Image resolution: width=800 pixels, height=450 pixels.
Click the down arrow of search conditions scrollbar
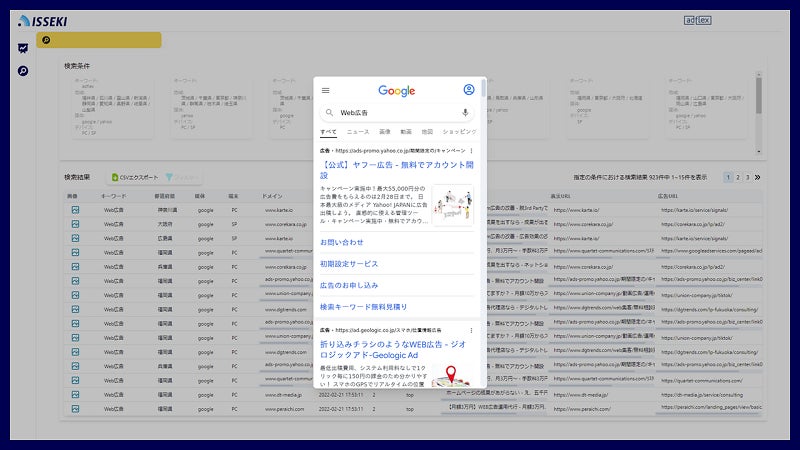tap(759, 152)
